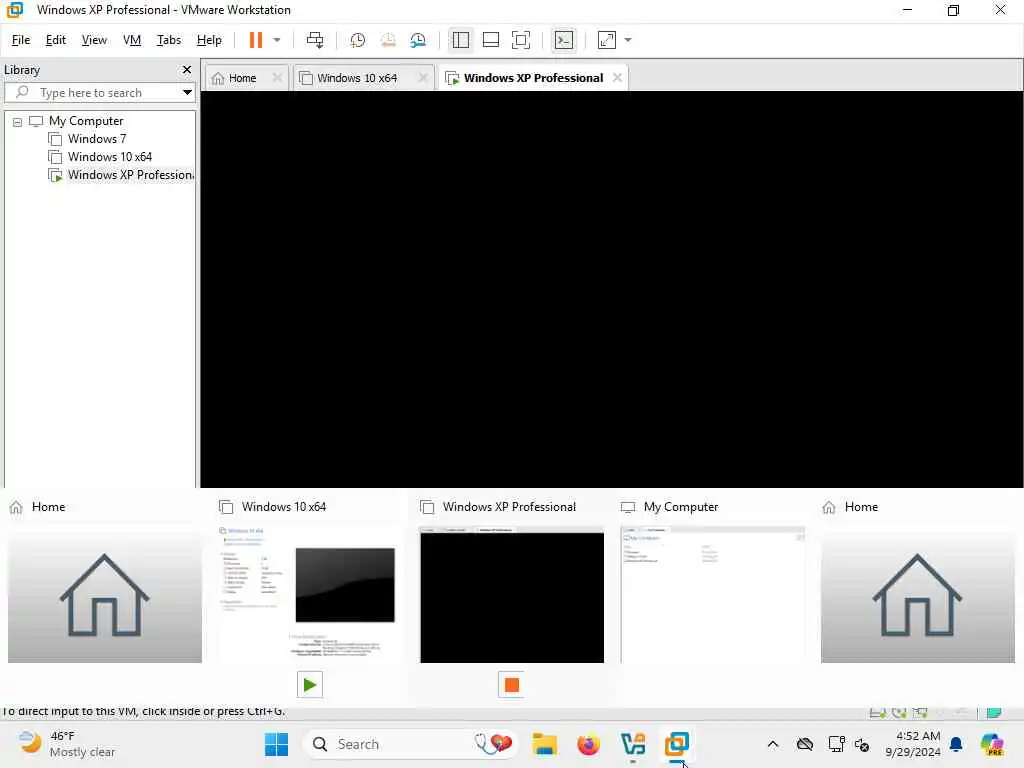Show hidden system tray icons

[x=773, y=744]
